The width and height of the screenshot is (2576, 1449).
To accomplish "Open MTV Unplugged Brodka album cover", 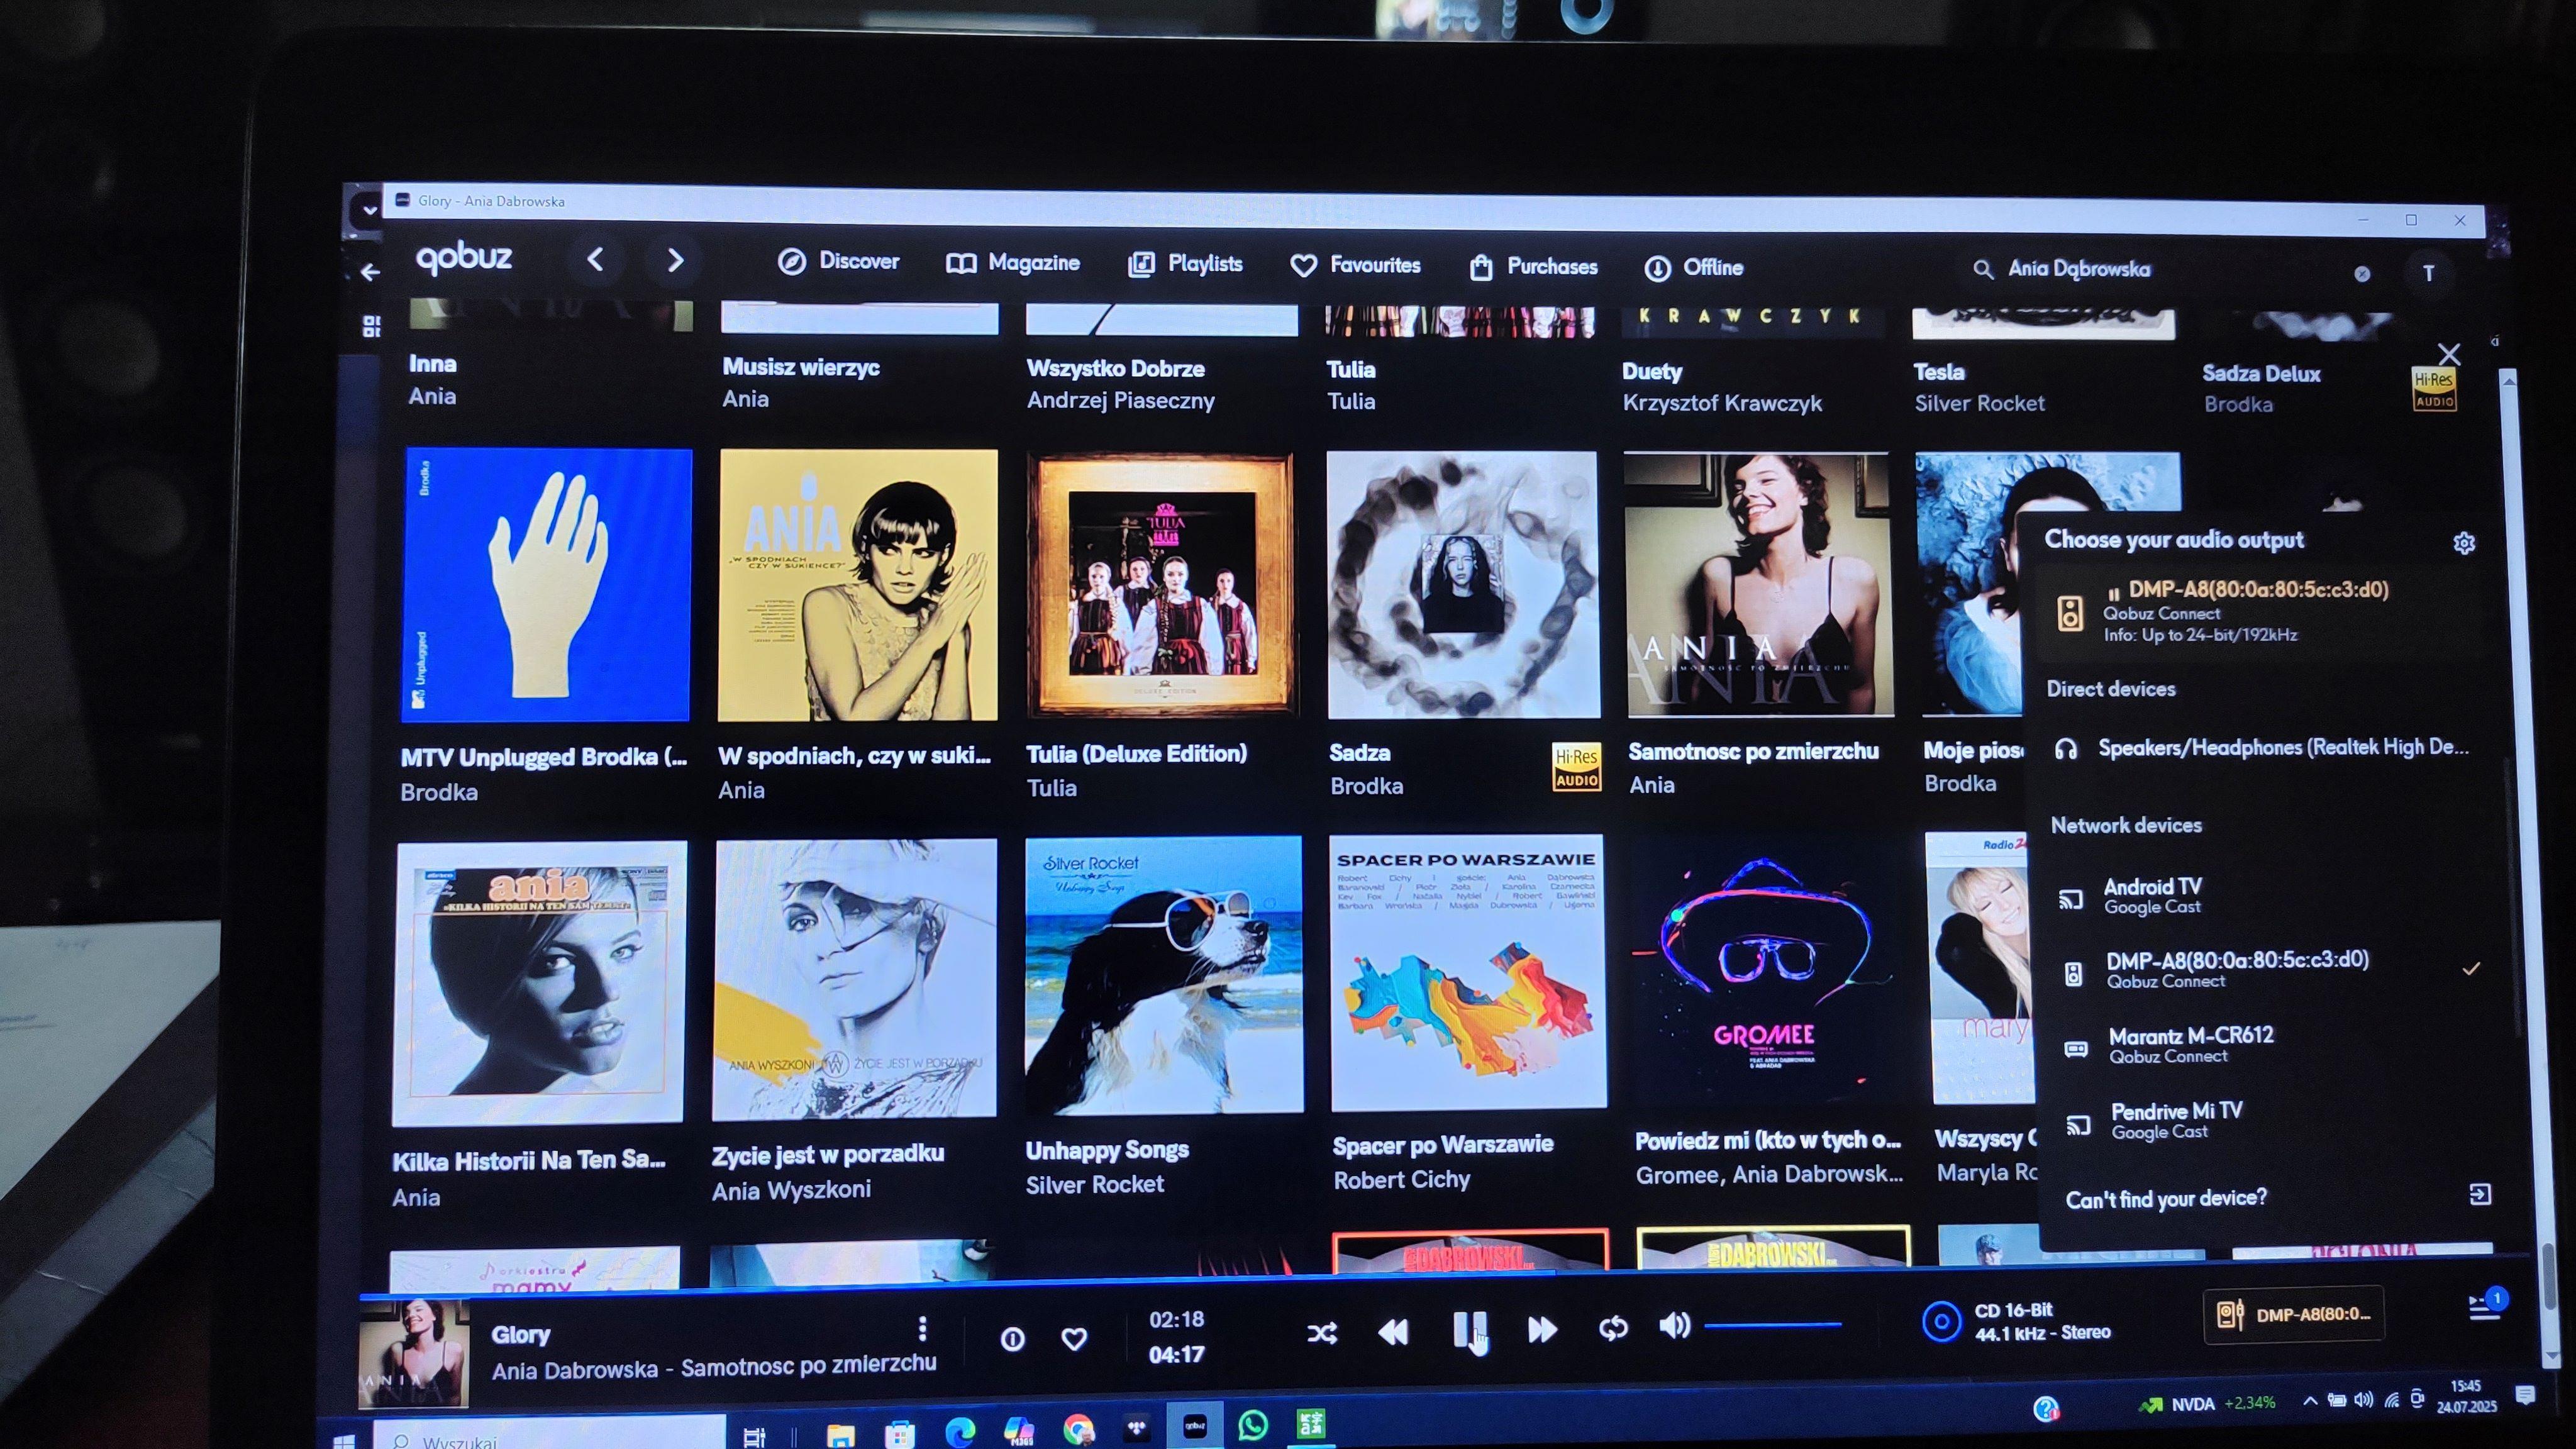I will point(546,585).
